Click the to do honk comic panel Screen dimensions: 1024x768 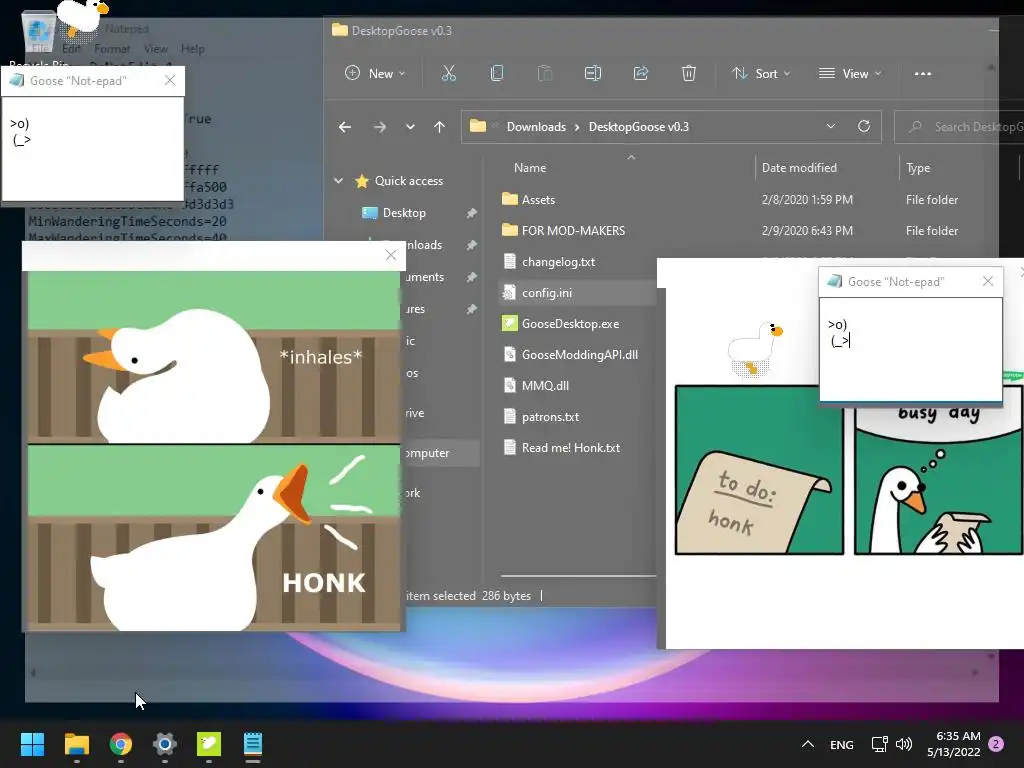coord(760,470)
